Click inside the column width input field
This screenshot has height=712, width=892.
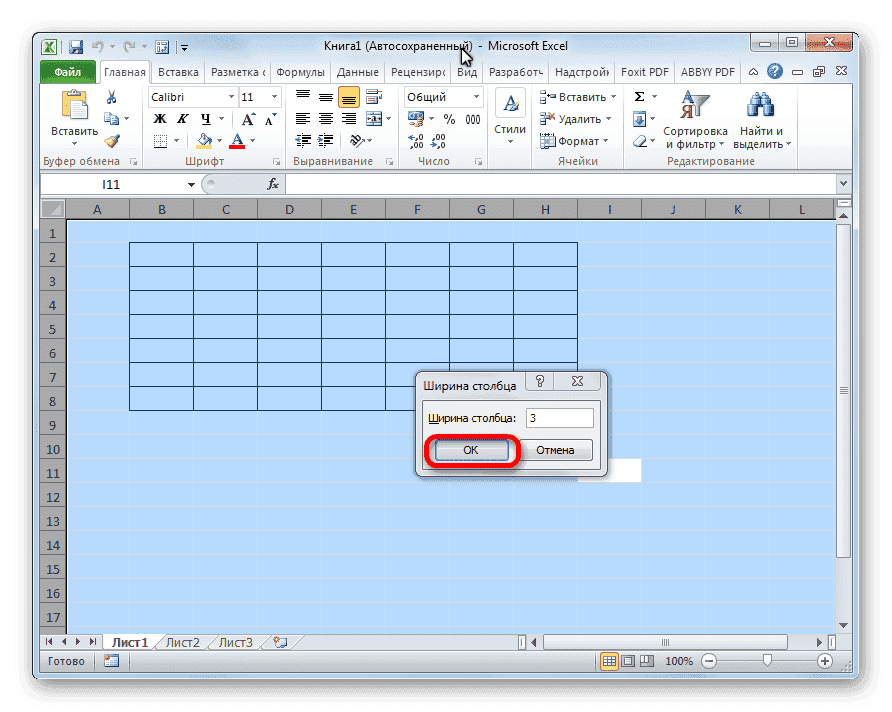coord(558,417)
